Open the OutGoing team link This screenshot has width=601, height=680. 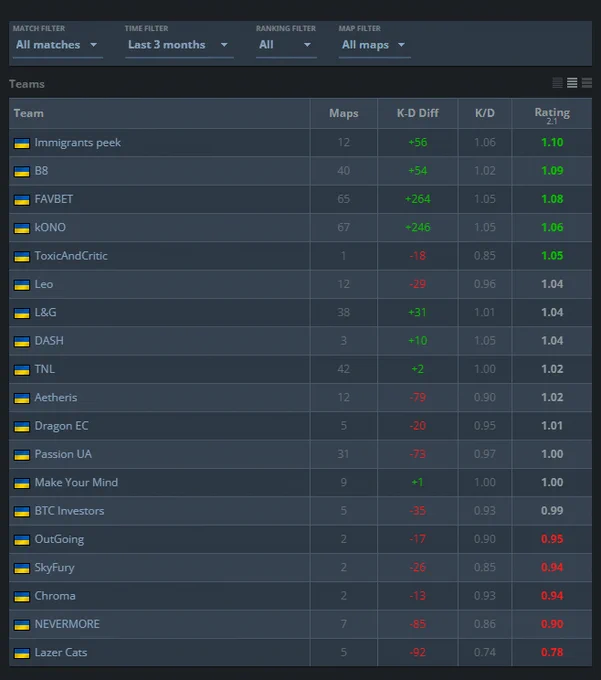59,539
